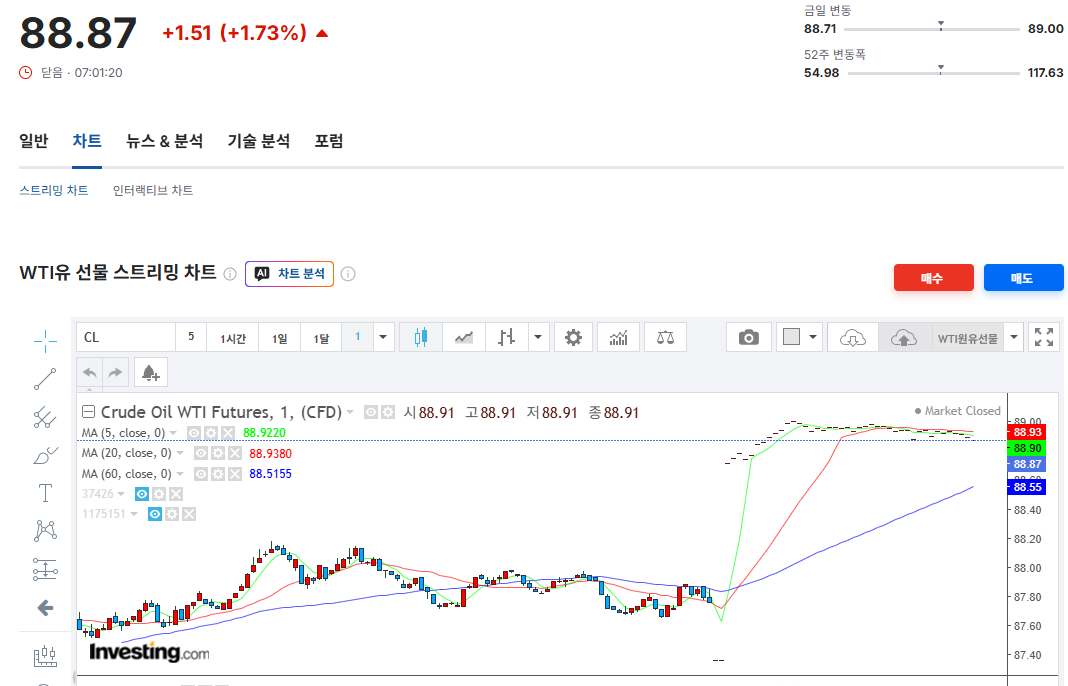
Task: Open the 차트 tab
Action: 87,141
